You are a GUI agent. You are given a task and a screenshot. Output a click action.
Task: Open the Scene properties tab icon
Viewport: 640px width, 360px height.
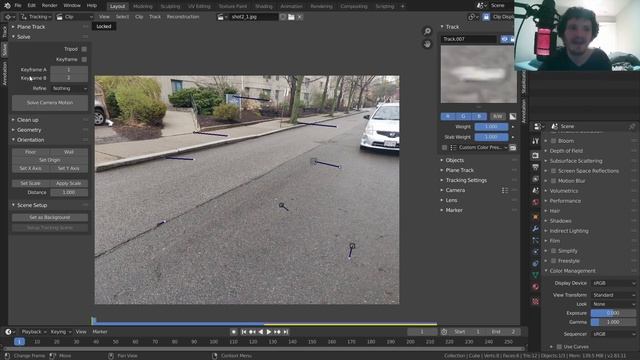coord(535,191)
